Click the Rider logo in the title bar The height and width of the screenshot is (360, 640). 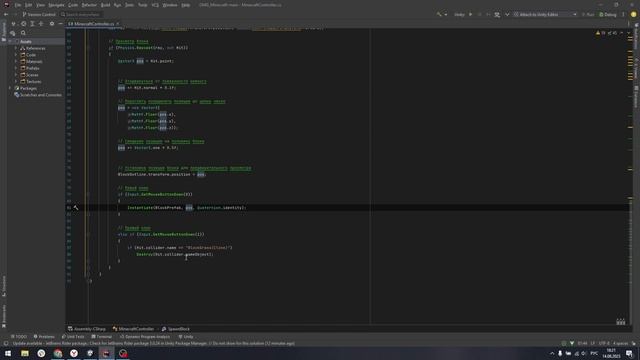coord(6,5)
